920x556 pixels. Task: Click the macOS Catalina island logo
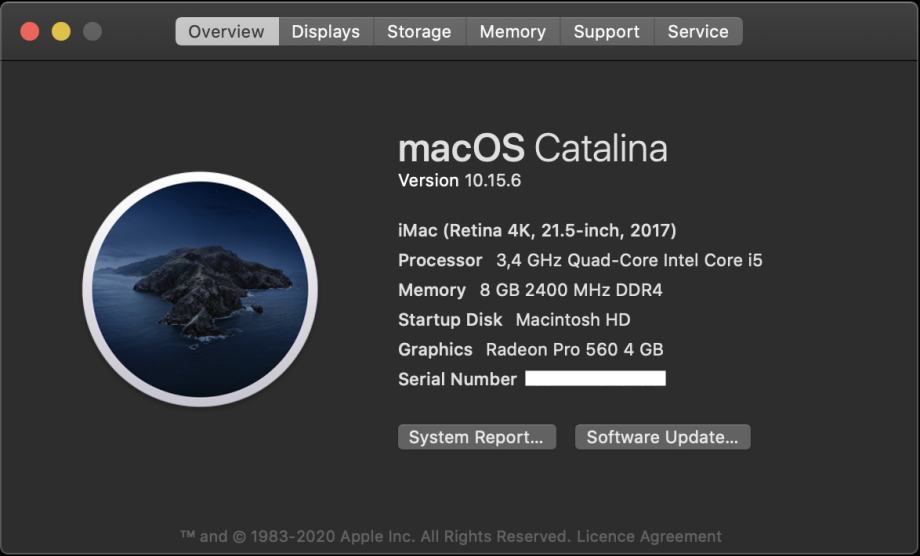click(x=200, y=289)
